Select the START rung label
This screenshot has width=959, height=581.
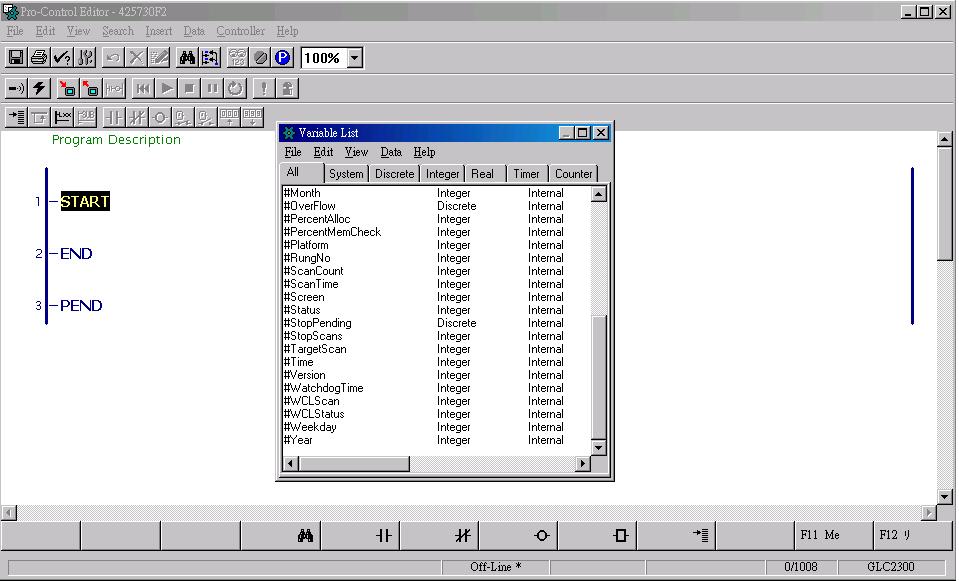click(85, 202)
